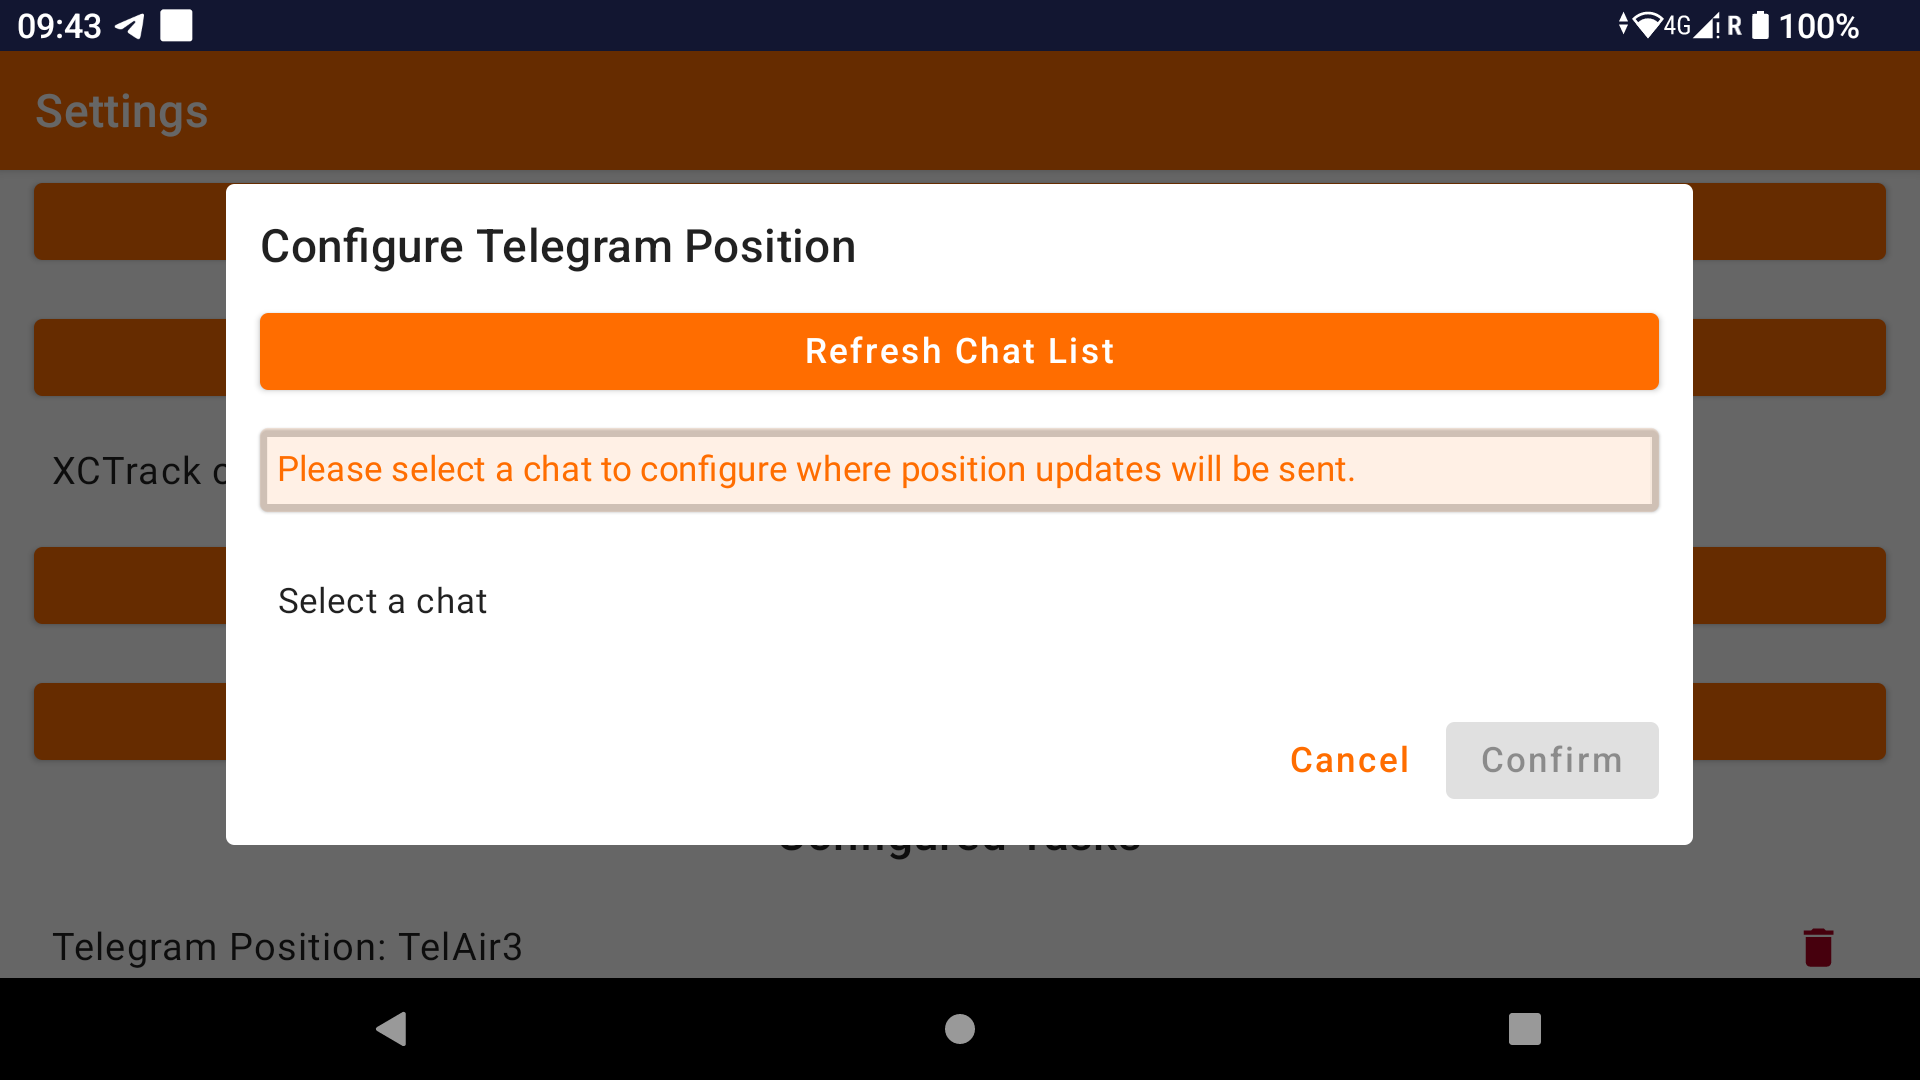Open the Select a chat dropdown

tap(382, 601)
